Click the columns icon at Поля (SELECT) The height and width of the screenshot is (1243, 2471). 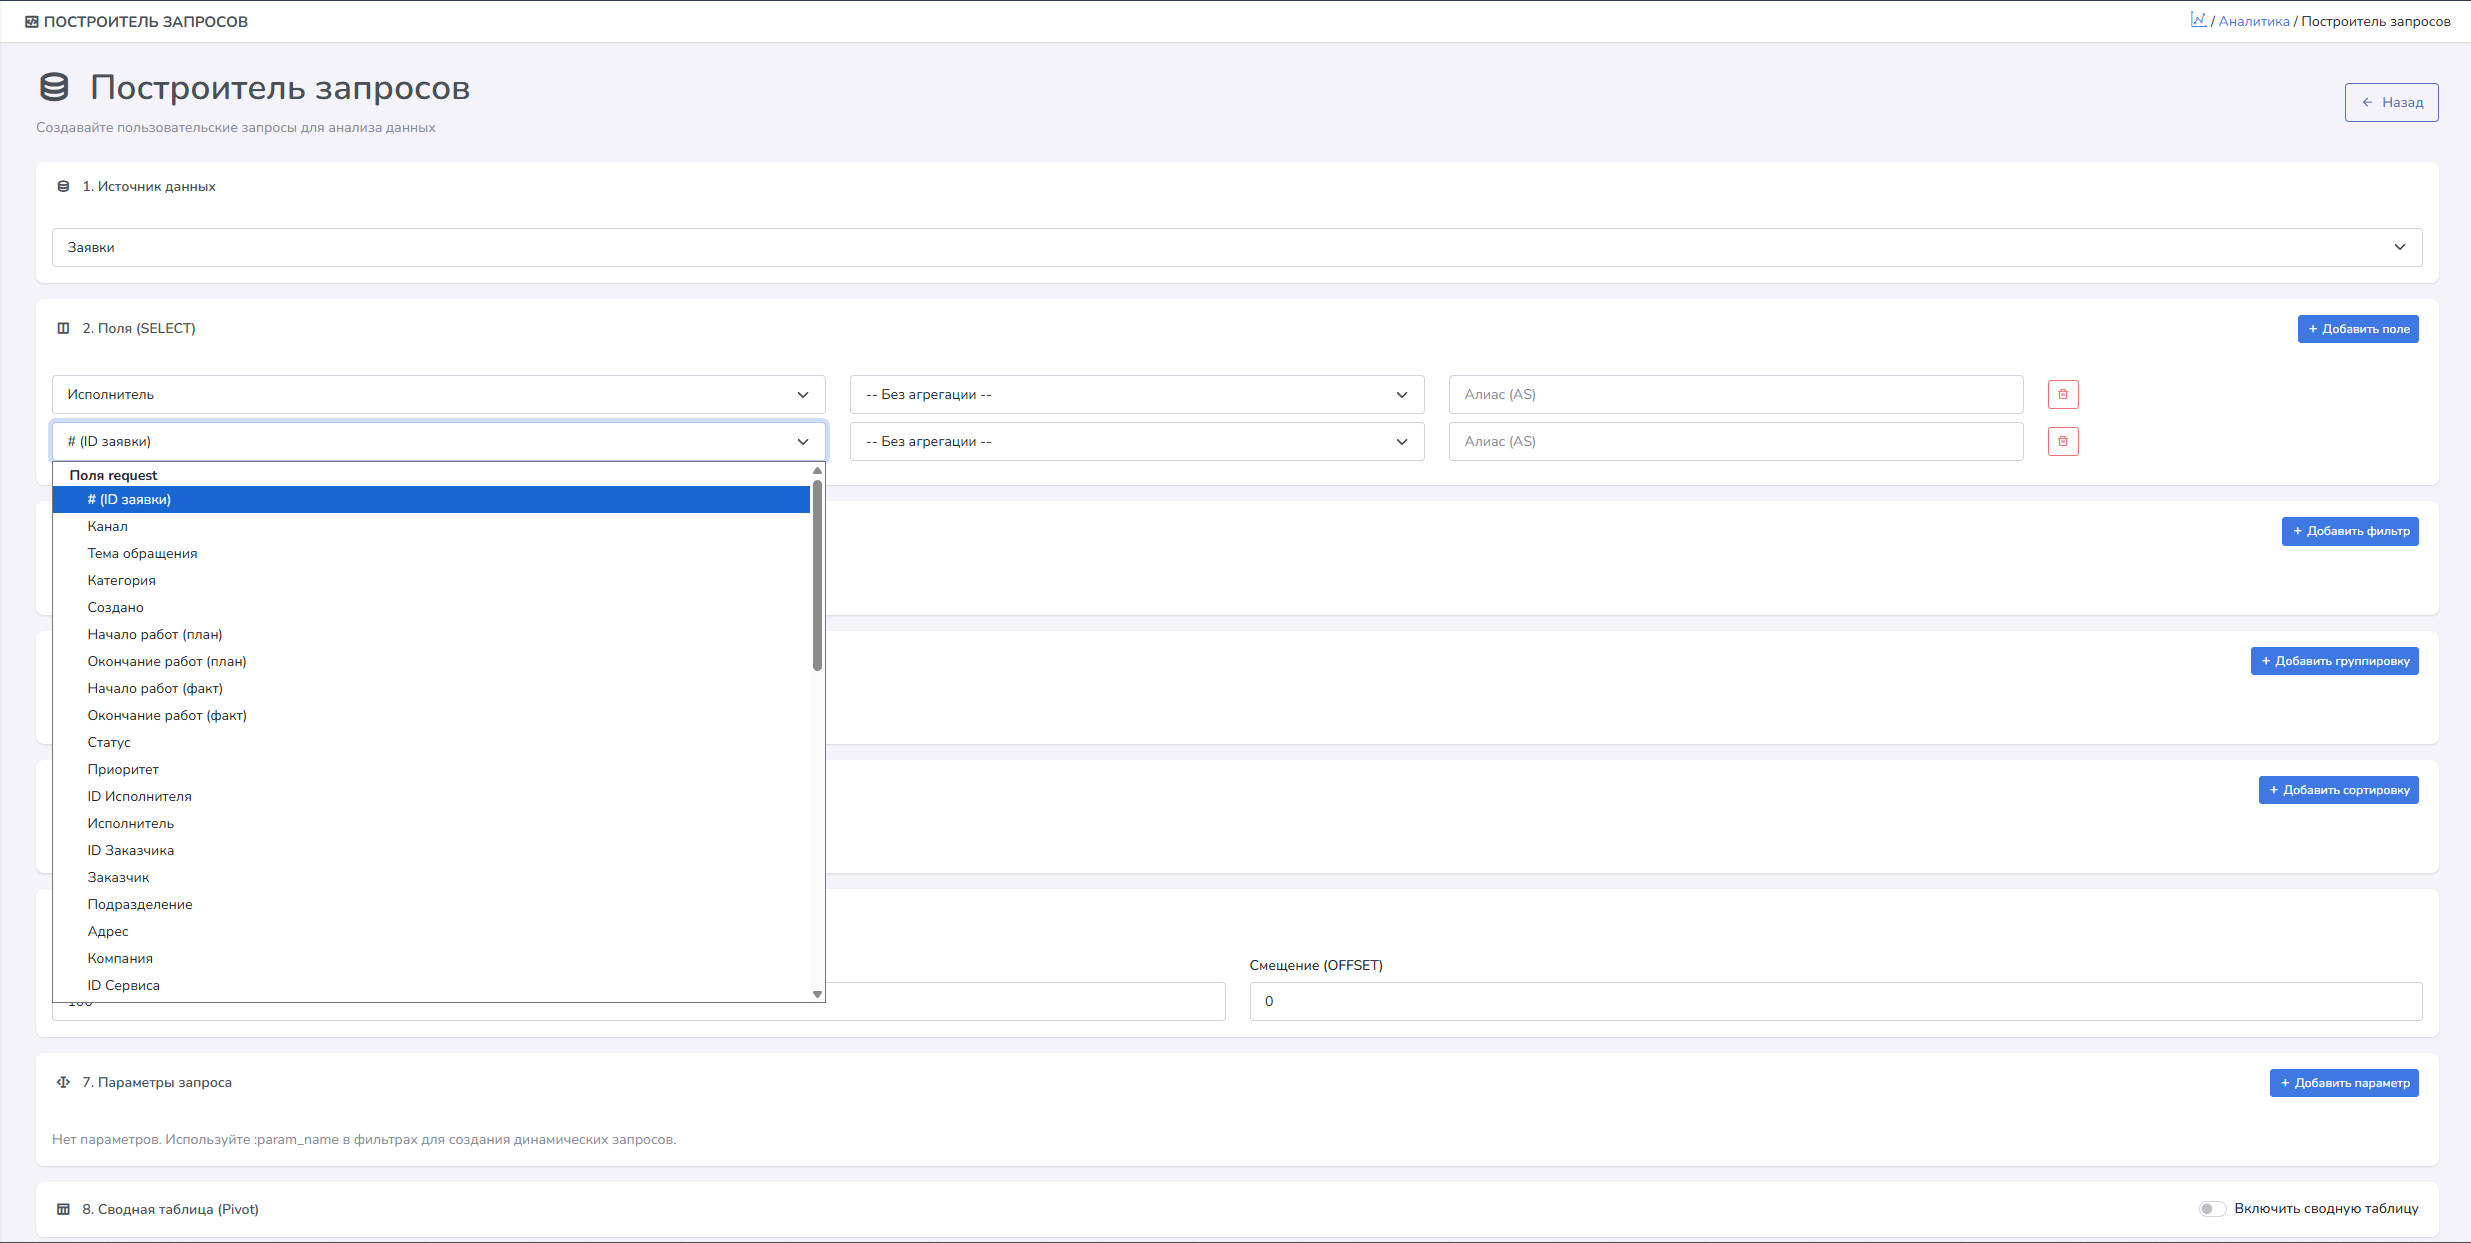[x=63, y=328]
